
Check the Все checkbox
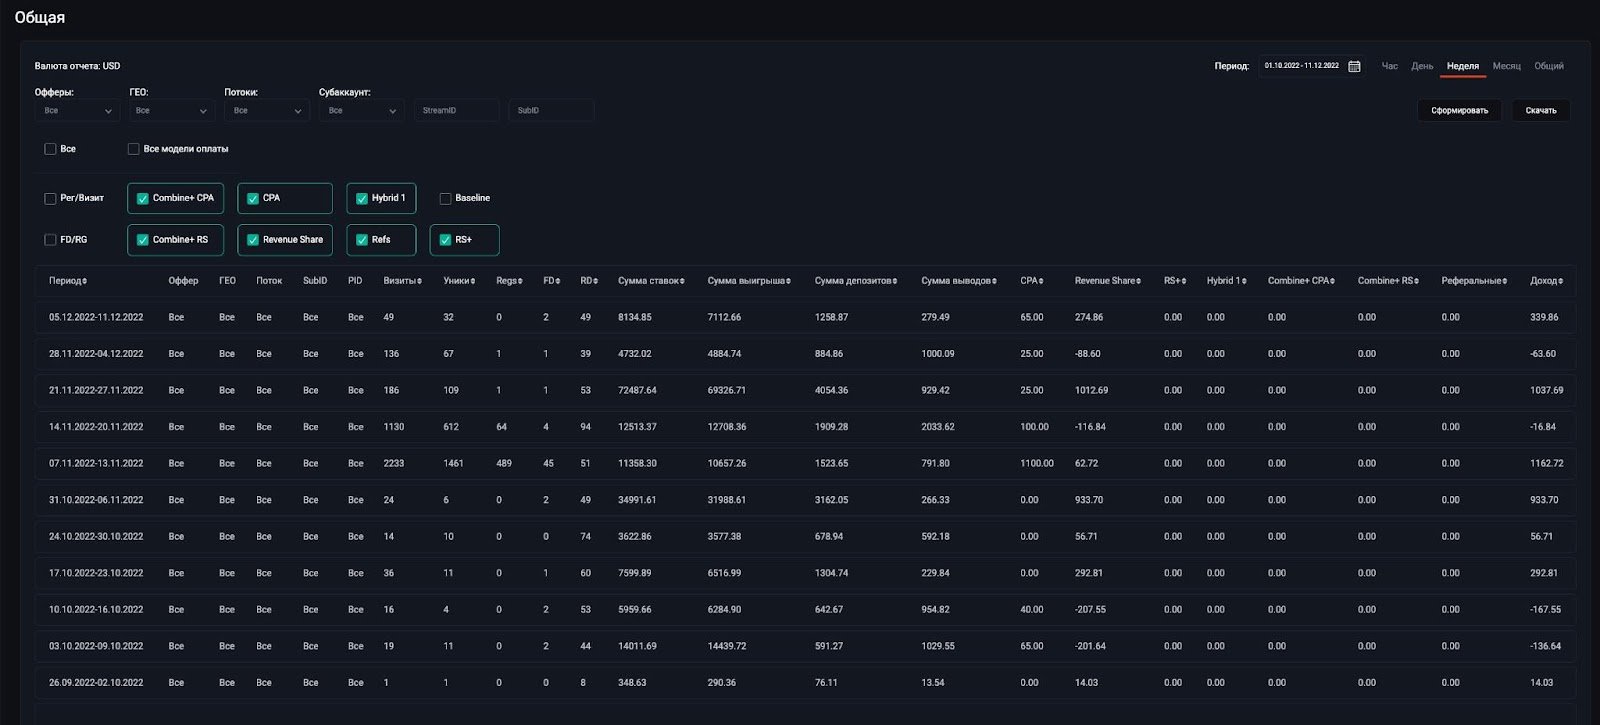click(50, 149)
